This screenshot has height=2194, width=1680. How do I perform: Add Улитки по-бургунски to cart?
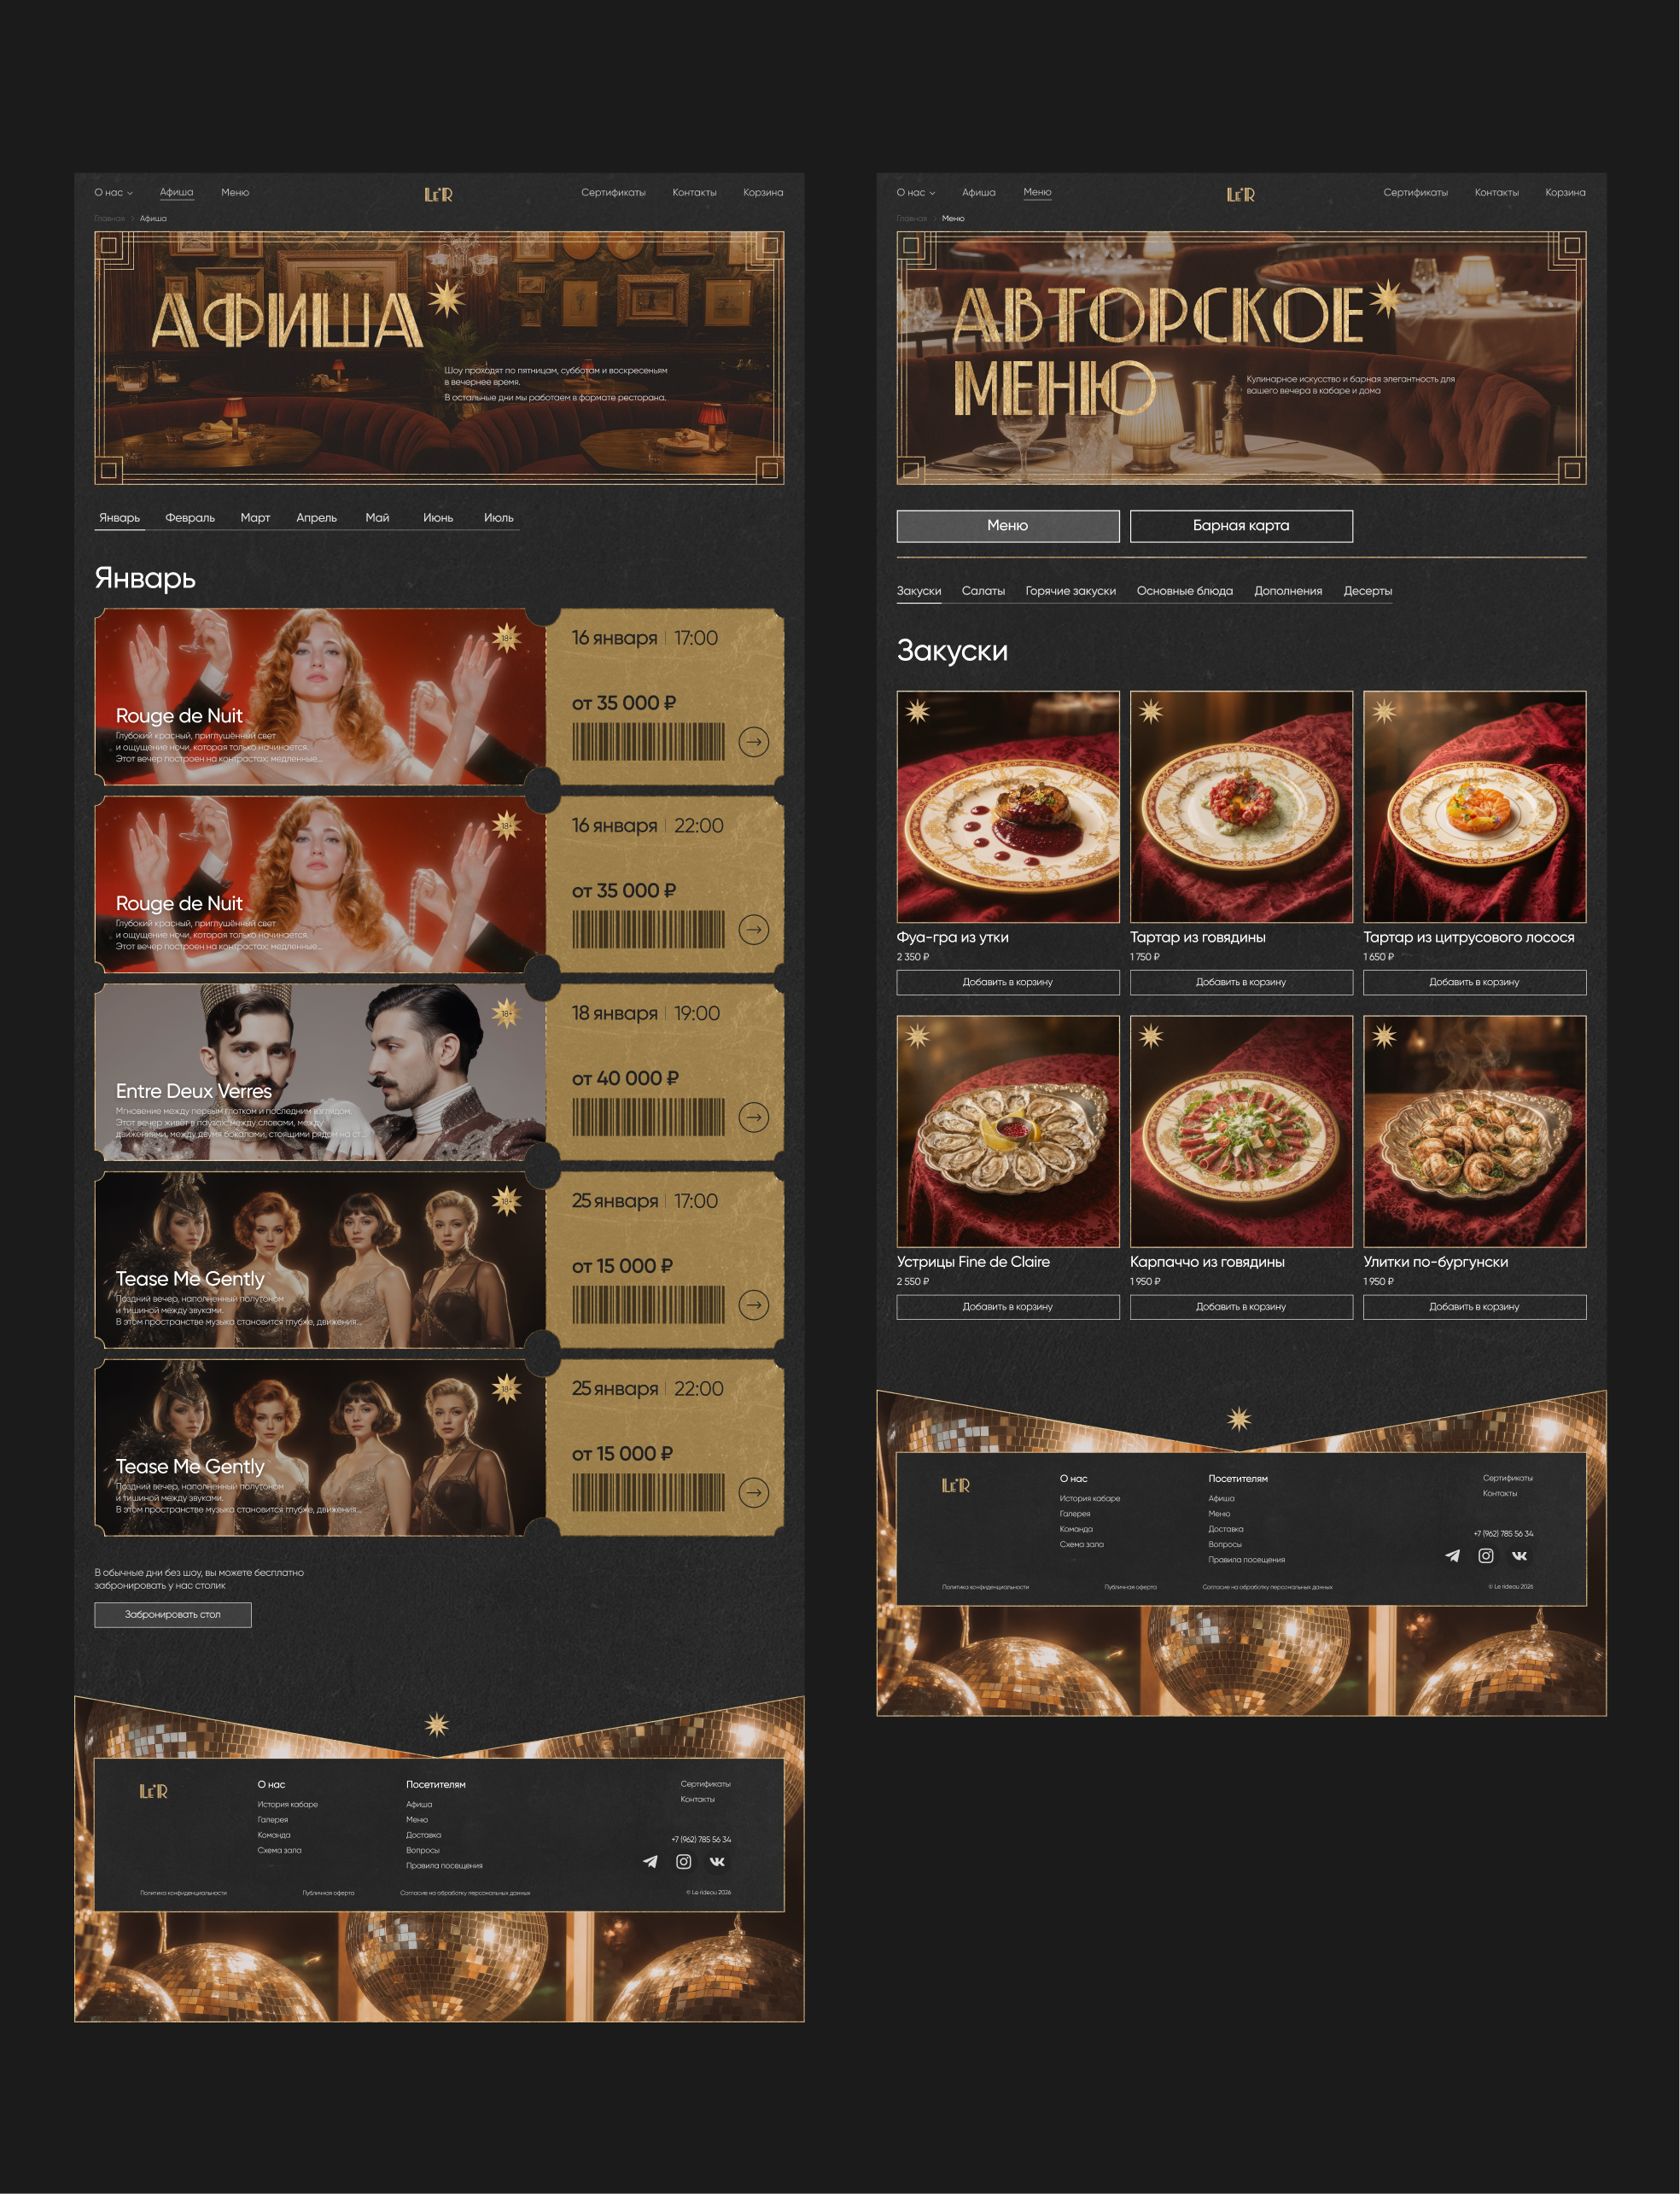tap(1474, 1307)
